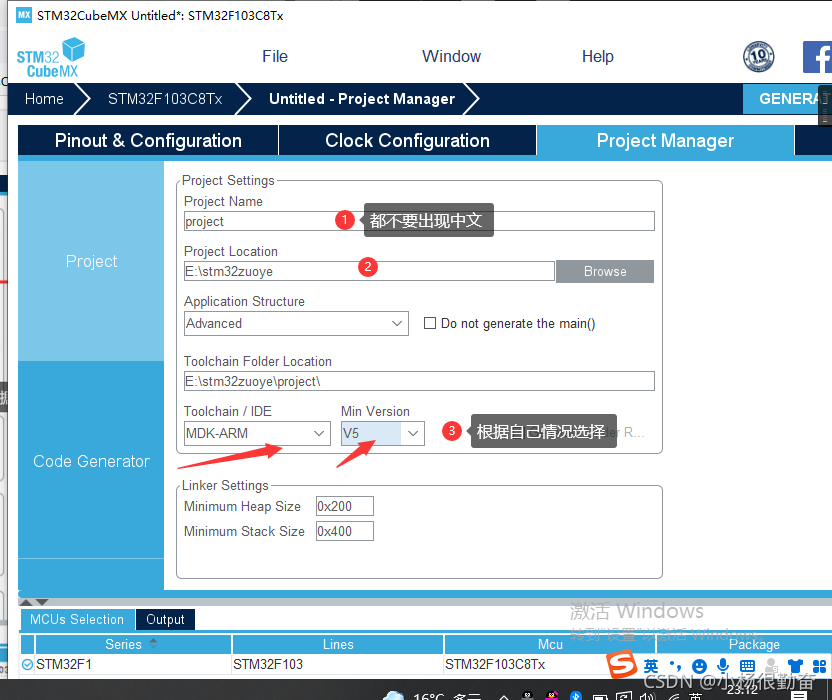Image resolution: width=832 pixels, height=700 pixels.
Task: Click Sogou voice input microphone
Action: [x=723, y=666]
